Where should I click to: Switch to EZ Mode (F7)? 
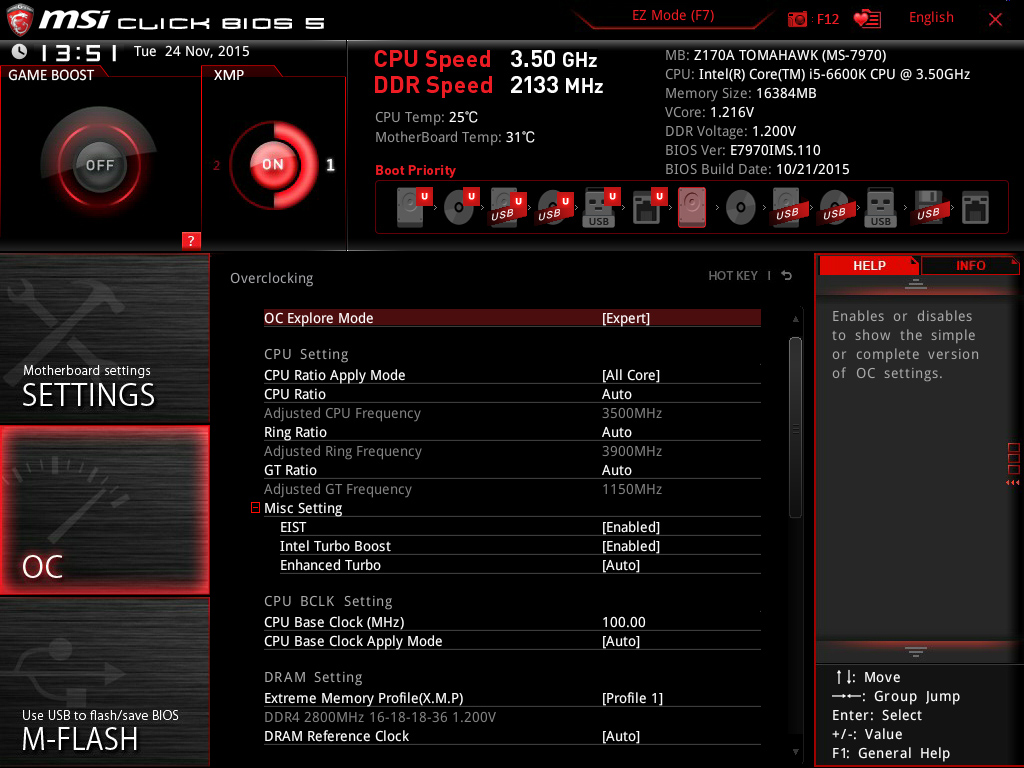[x=673, y=17]
